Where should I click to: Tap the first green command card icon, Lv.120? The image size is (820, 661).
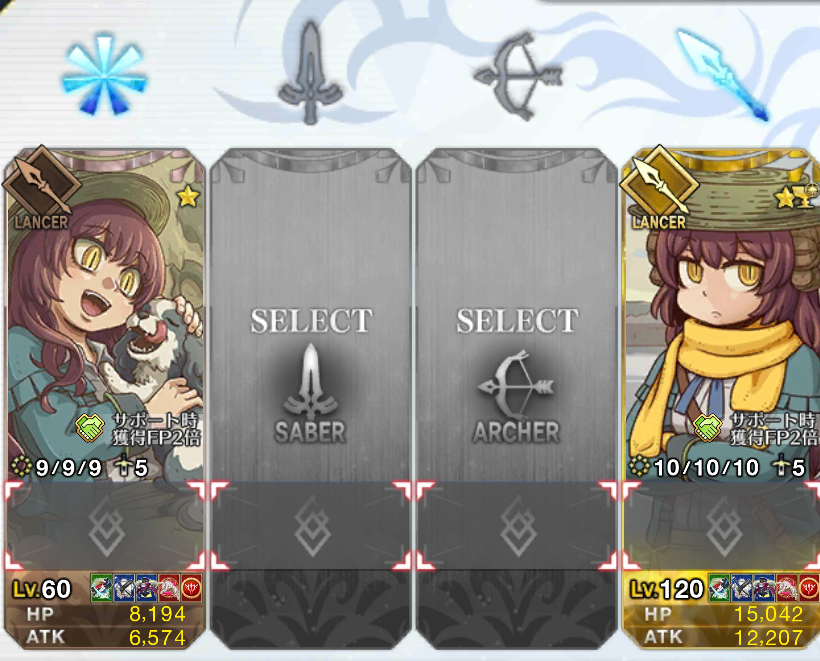(x=719, y=587)
